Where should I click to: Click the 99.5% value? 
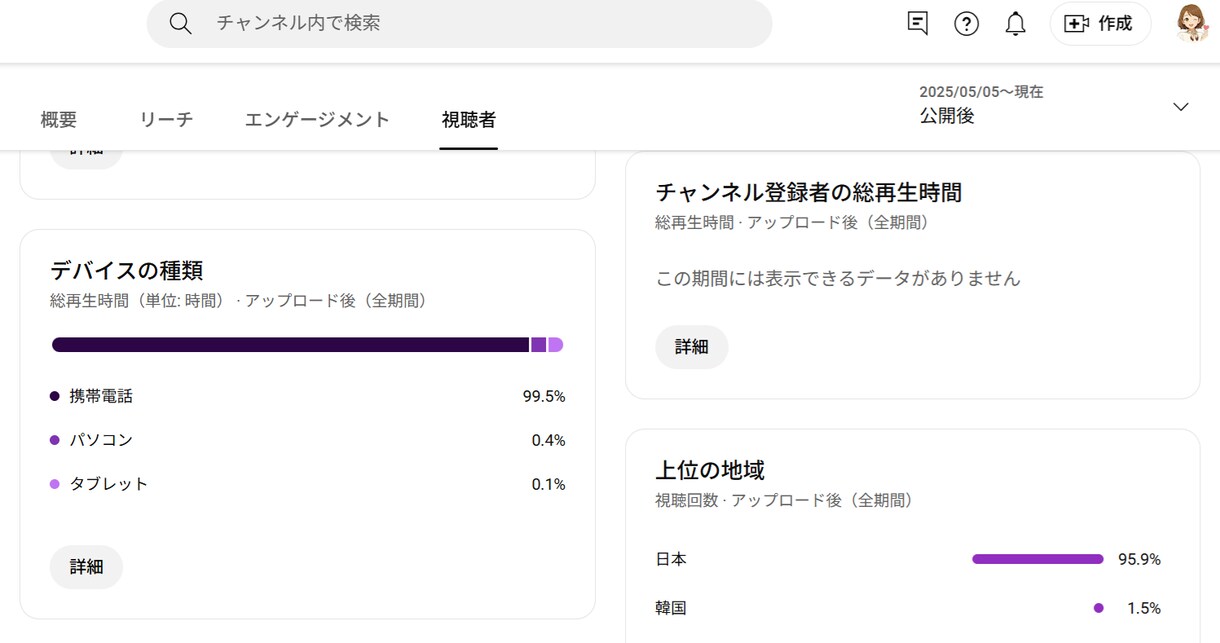[x=544, y=396]
